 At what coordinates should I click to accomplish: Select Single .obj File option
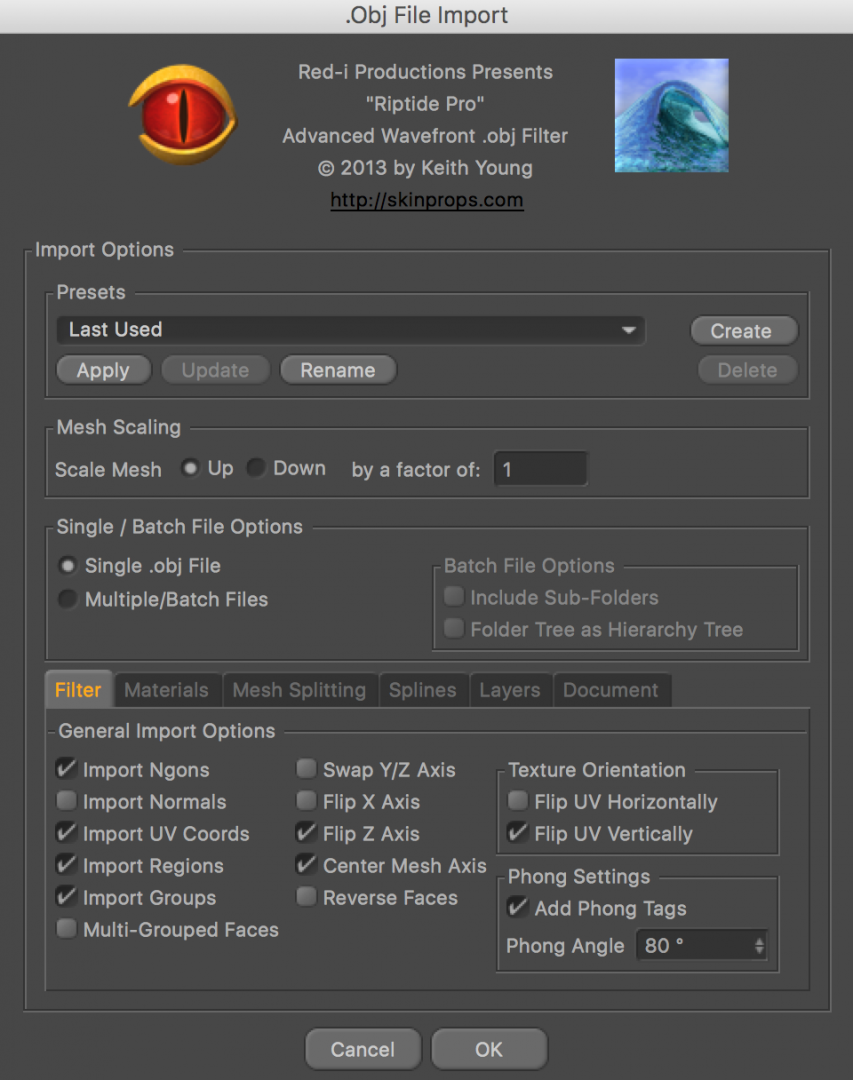tap(68, 565)
